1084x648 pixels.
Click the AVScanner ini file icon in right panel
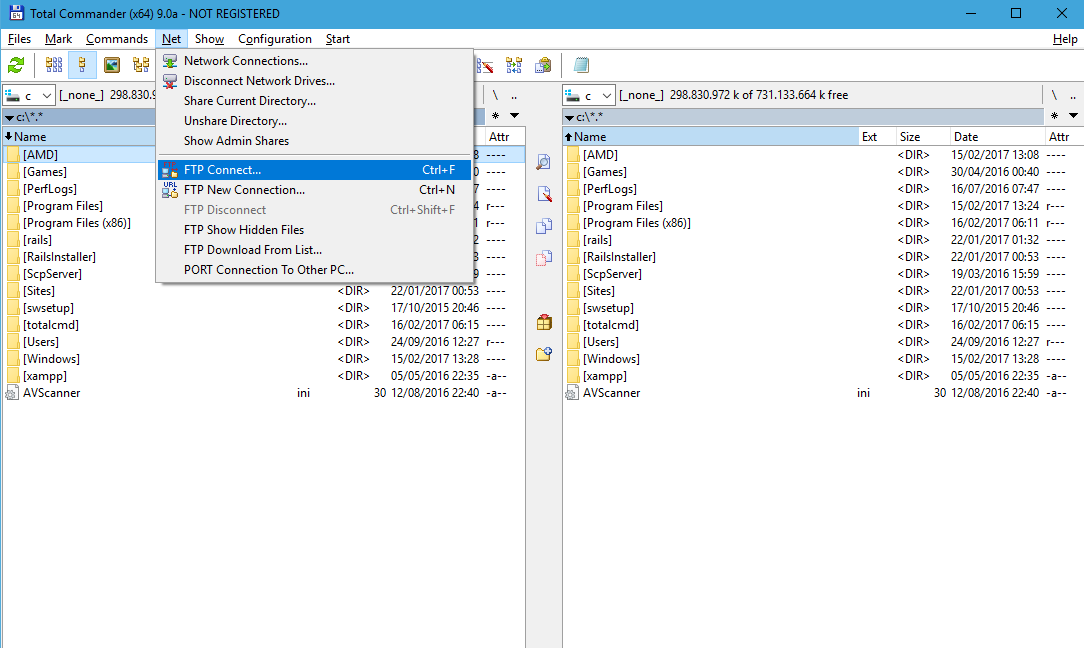572,394
